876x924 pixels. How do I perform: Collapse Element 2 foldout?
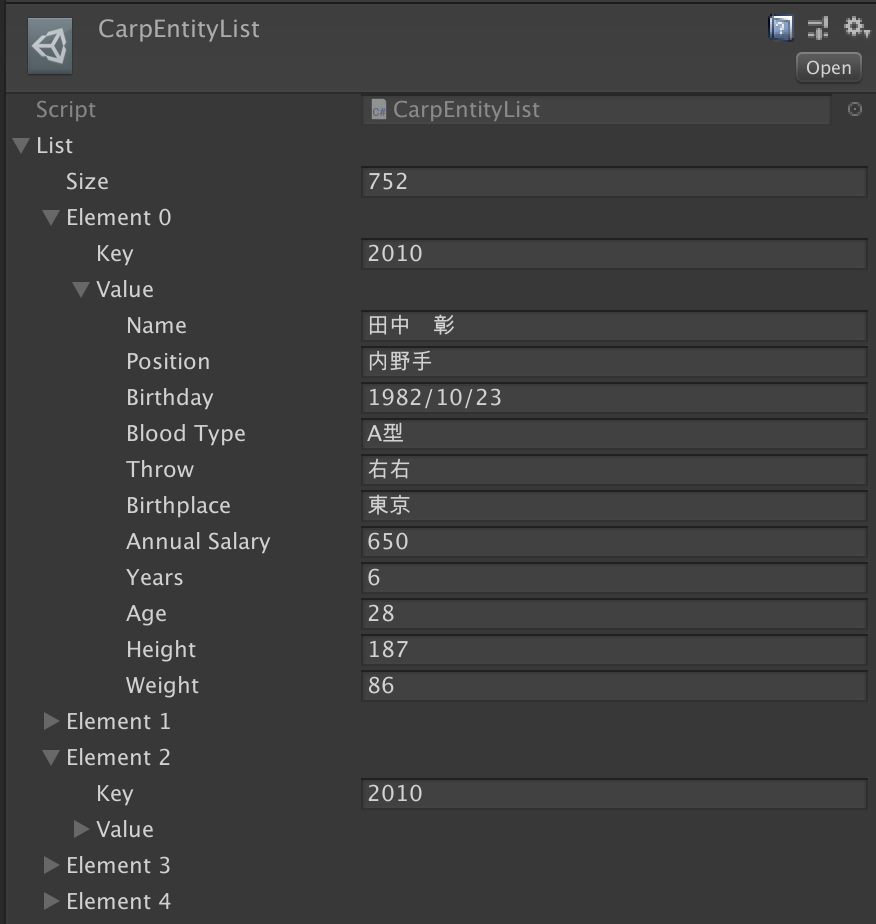51,757
